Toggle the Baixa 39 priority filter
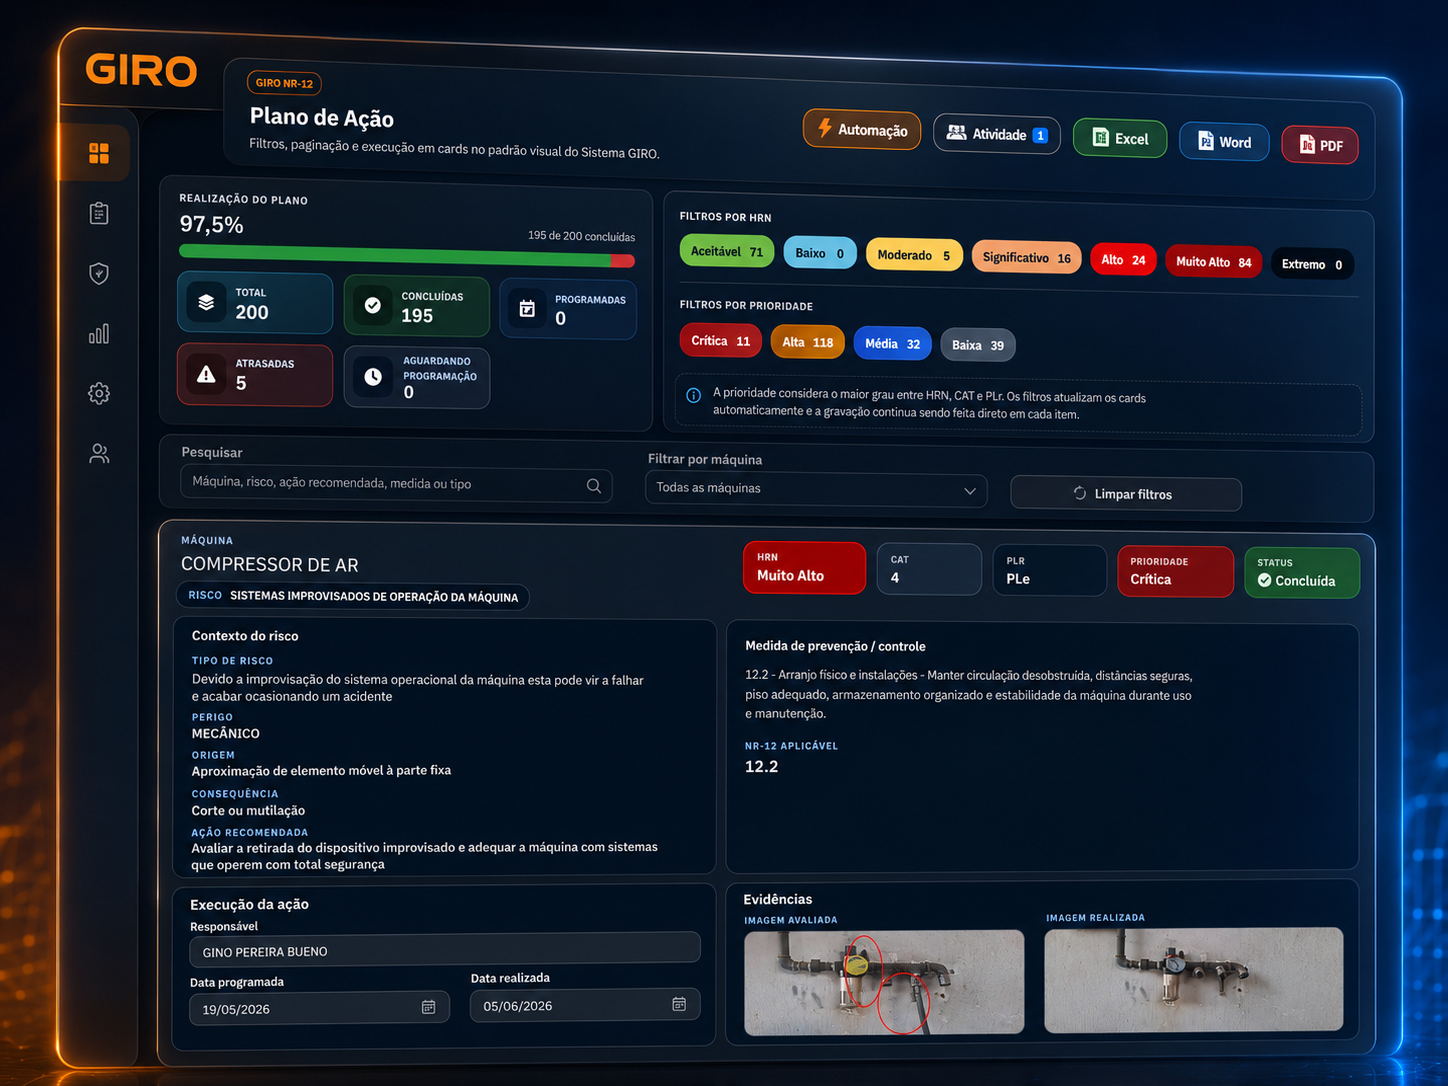This screenshot has width=1448, height=1086. 978,345
